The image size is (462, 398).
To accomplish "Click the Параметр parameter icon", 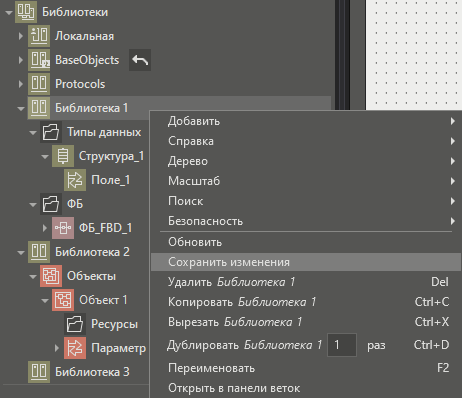I will pyautogui.click(x=75, y=348).
